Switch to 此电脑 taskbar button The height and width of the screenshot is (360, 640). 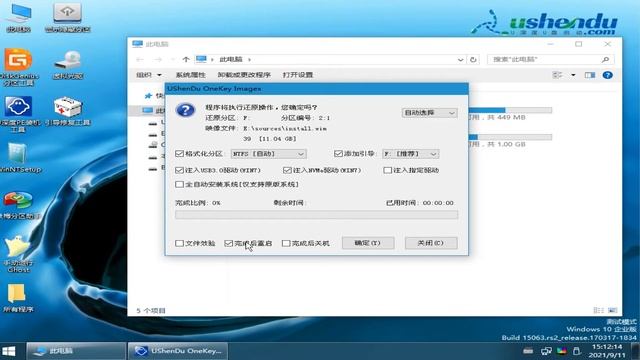click(76, 351)
